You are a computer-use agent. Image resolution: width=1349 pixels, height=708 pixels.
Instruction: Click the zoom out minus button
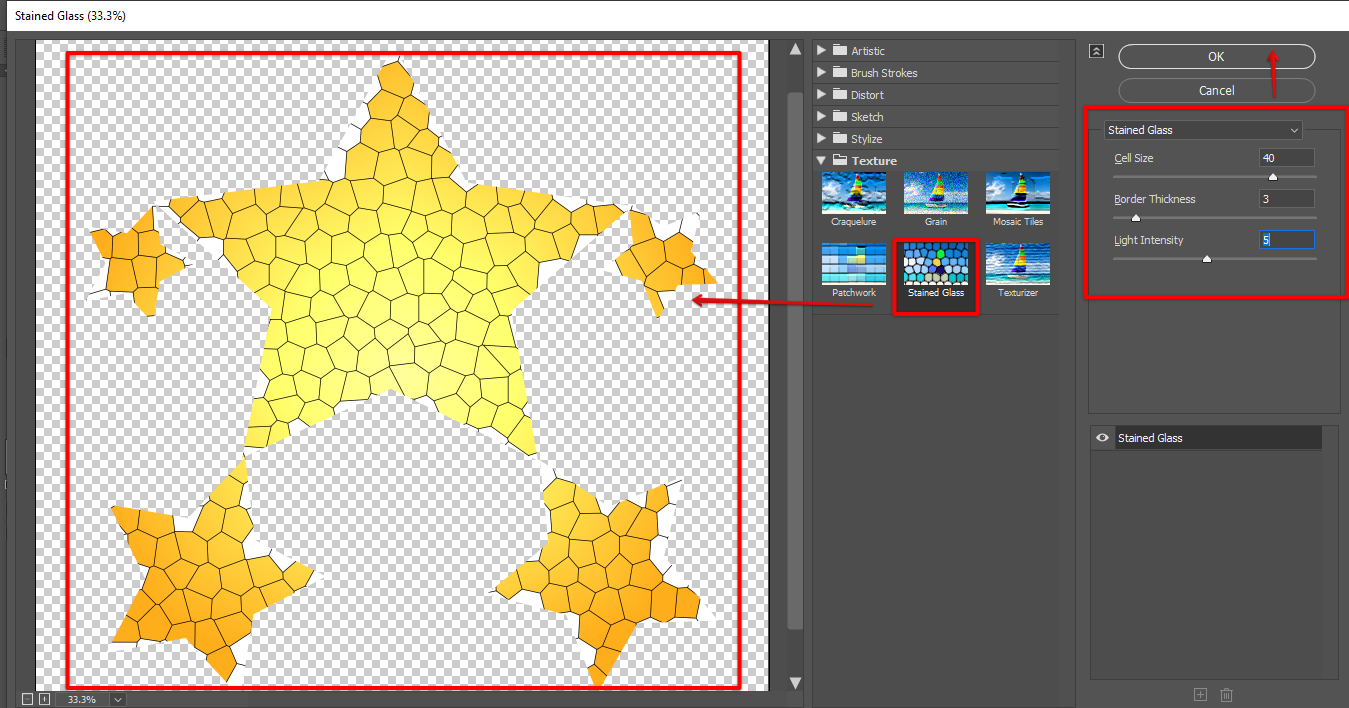[x=27, y=699]
